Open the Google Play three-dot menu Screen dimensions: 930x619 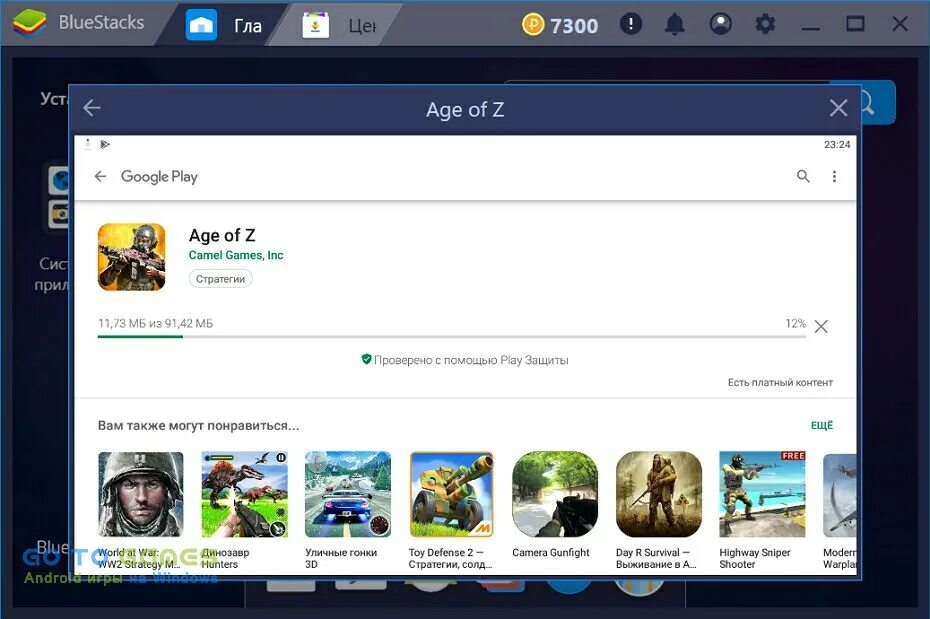point(834,176)
